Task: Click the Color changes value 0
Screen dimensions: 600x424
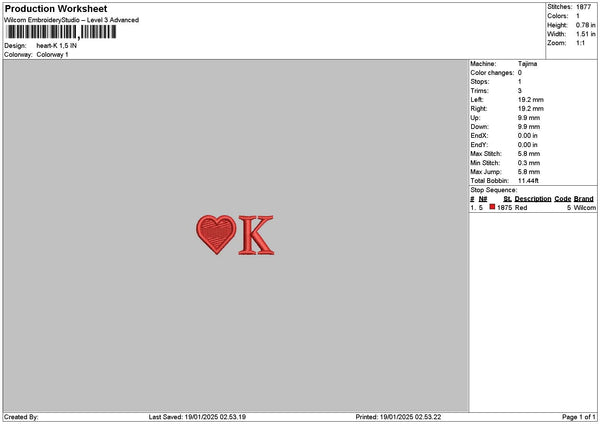Action: click(520, 73)
